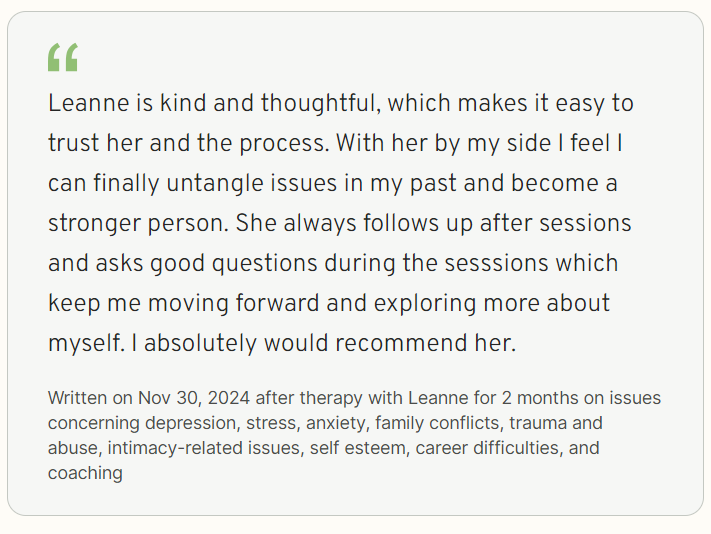711x534 pixels.
Task: Click the words 'stronger person'
Action: (136, 223)
